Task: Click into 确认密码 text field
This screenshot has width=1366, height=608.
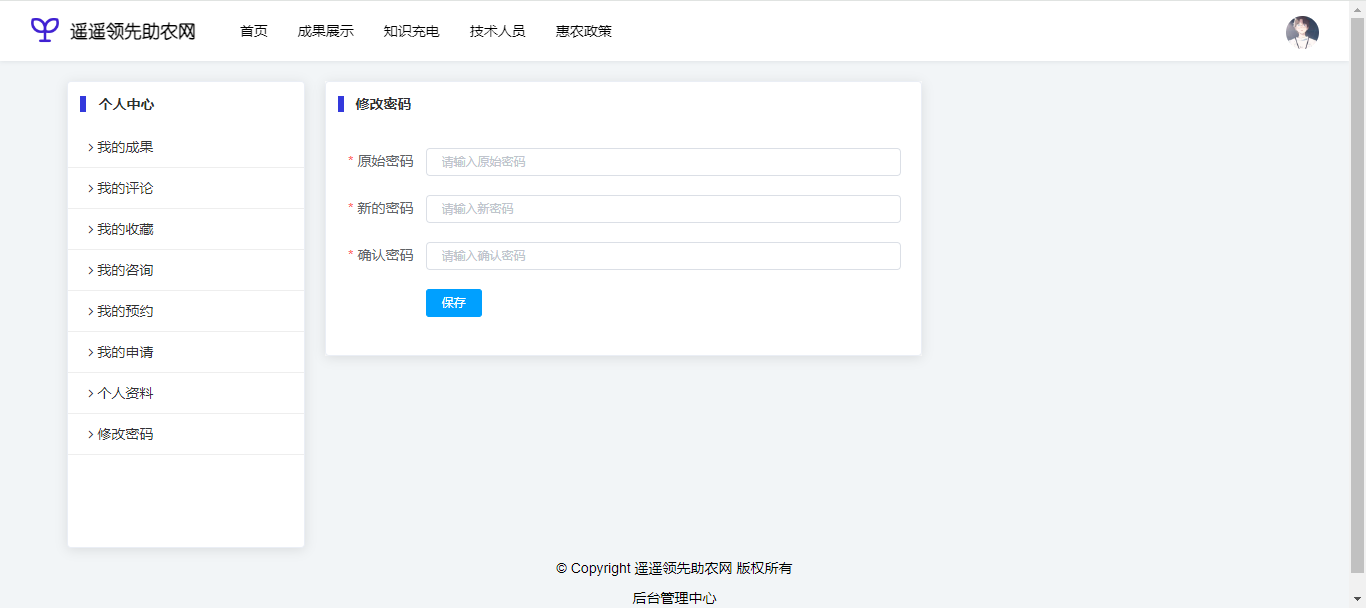Action: (x=662, y=256)
